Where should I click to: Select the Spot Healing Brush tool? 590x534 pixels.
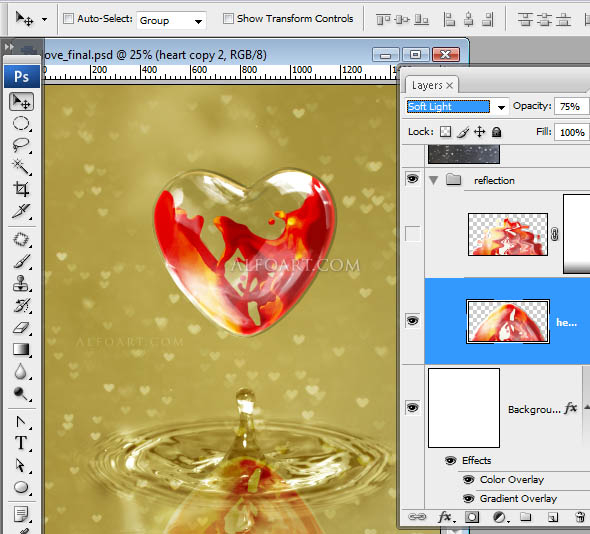[21, 239]
